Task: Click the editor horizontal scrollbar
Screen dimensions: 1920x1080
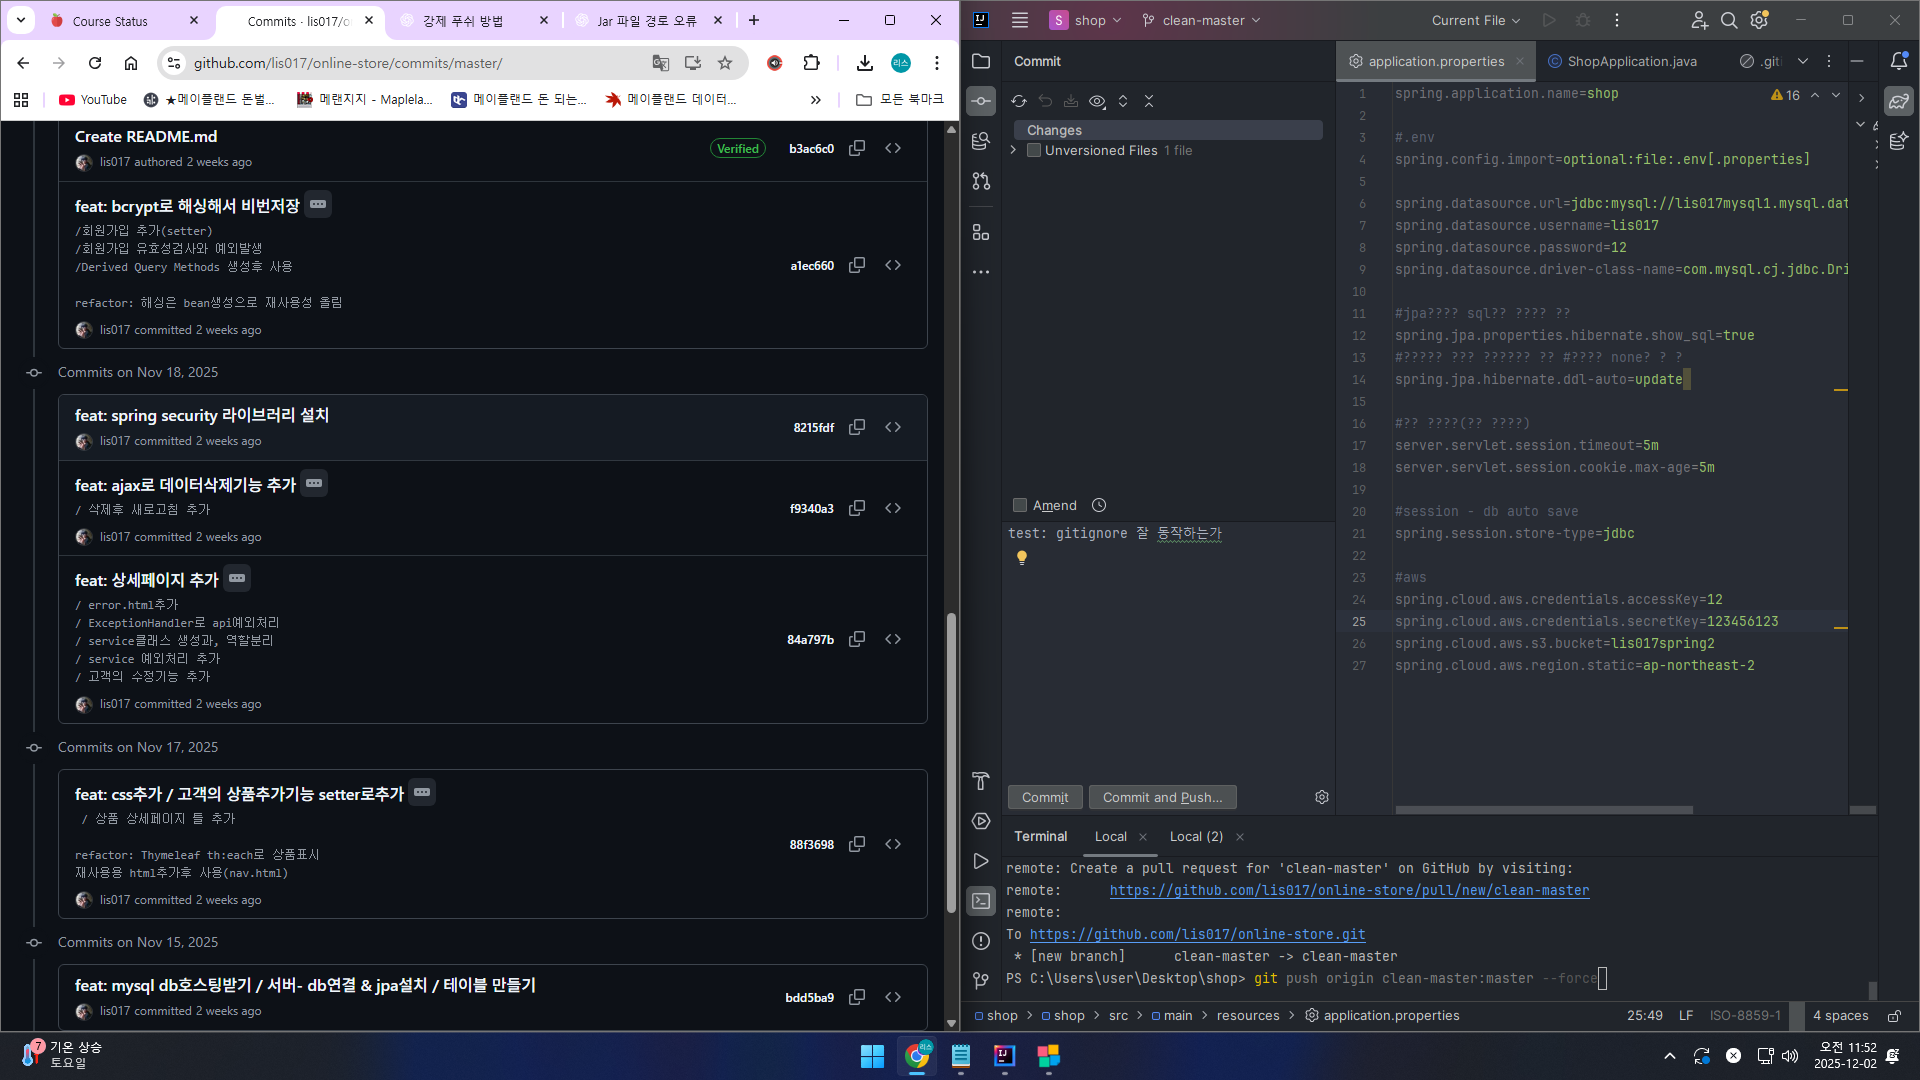Action: coord(1544,809)
